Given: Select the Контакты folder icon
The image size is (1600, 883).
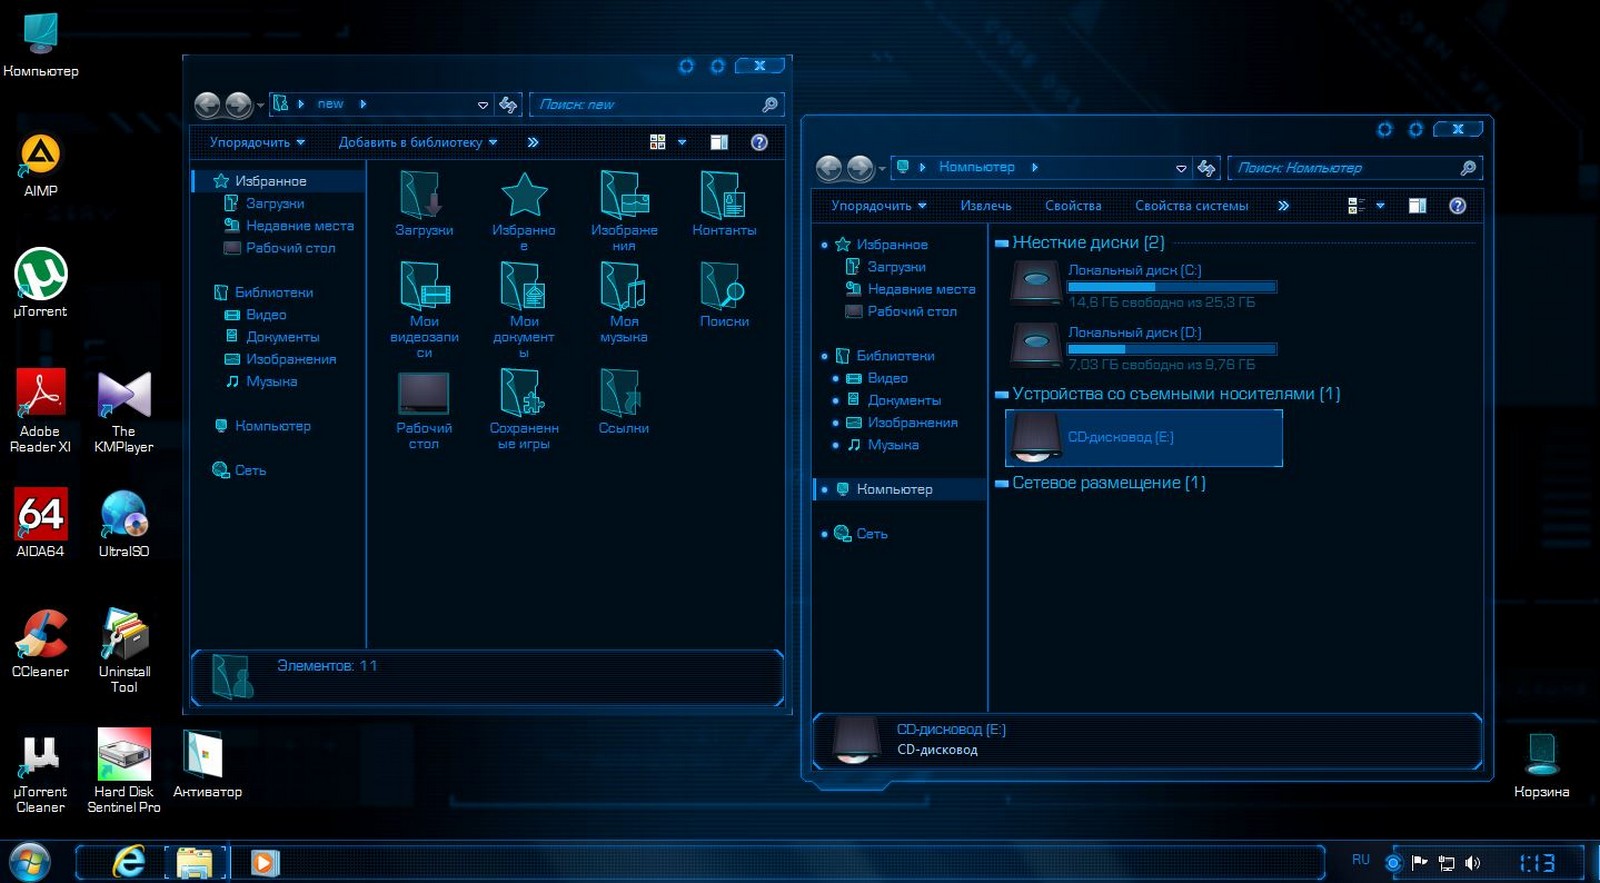Looking at the screenshot, I should [724, 204].
